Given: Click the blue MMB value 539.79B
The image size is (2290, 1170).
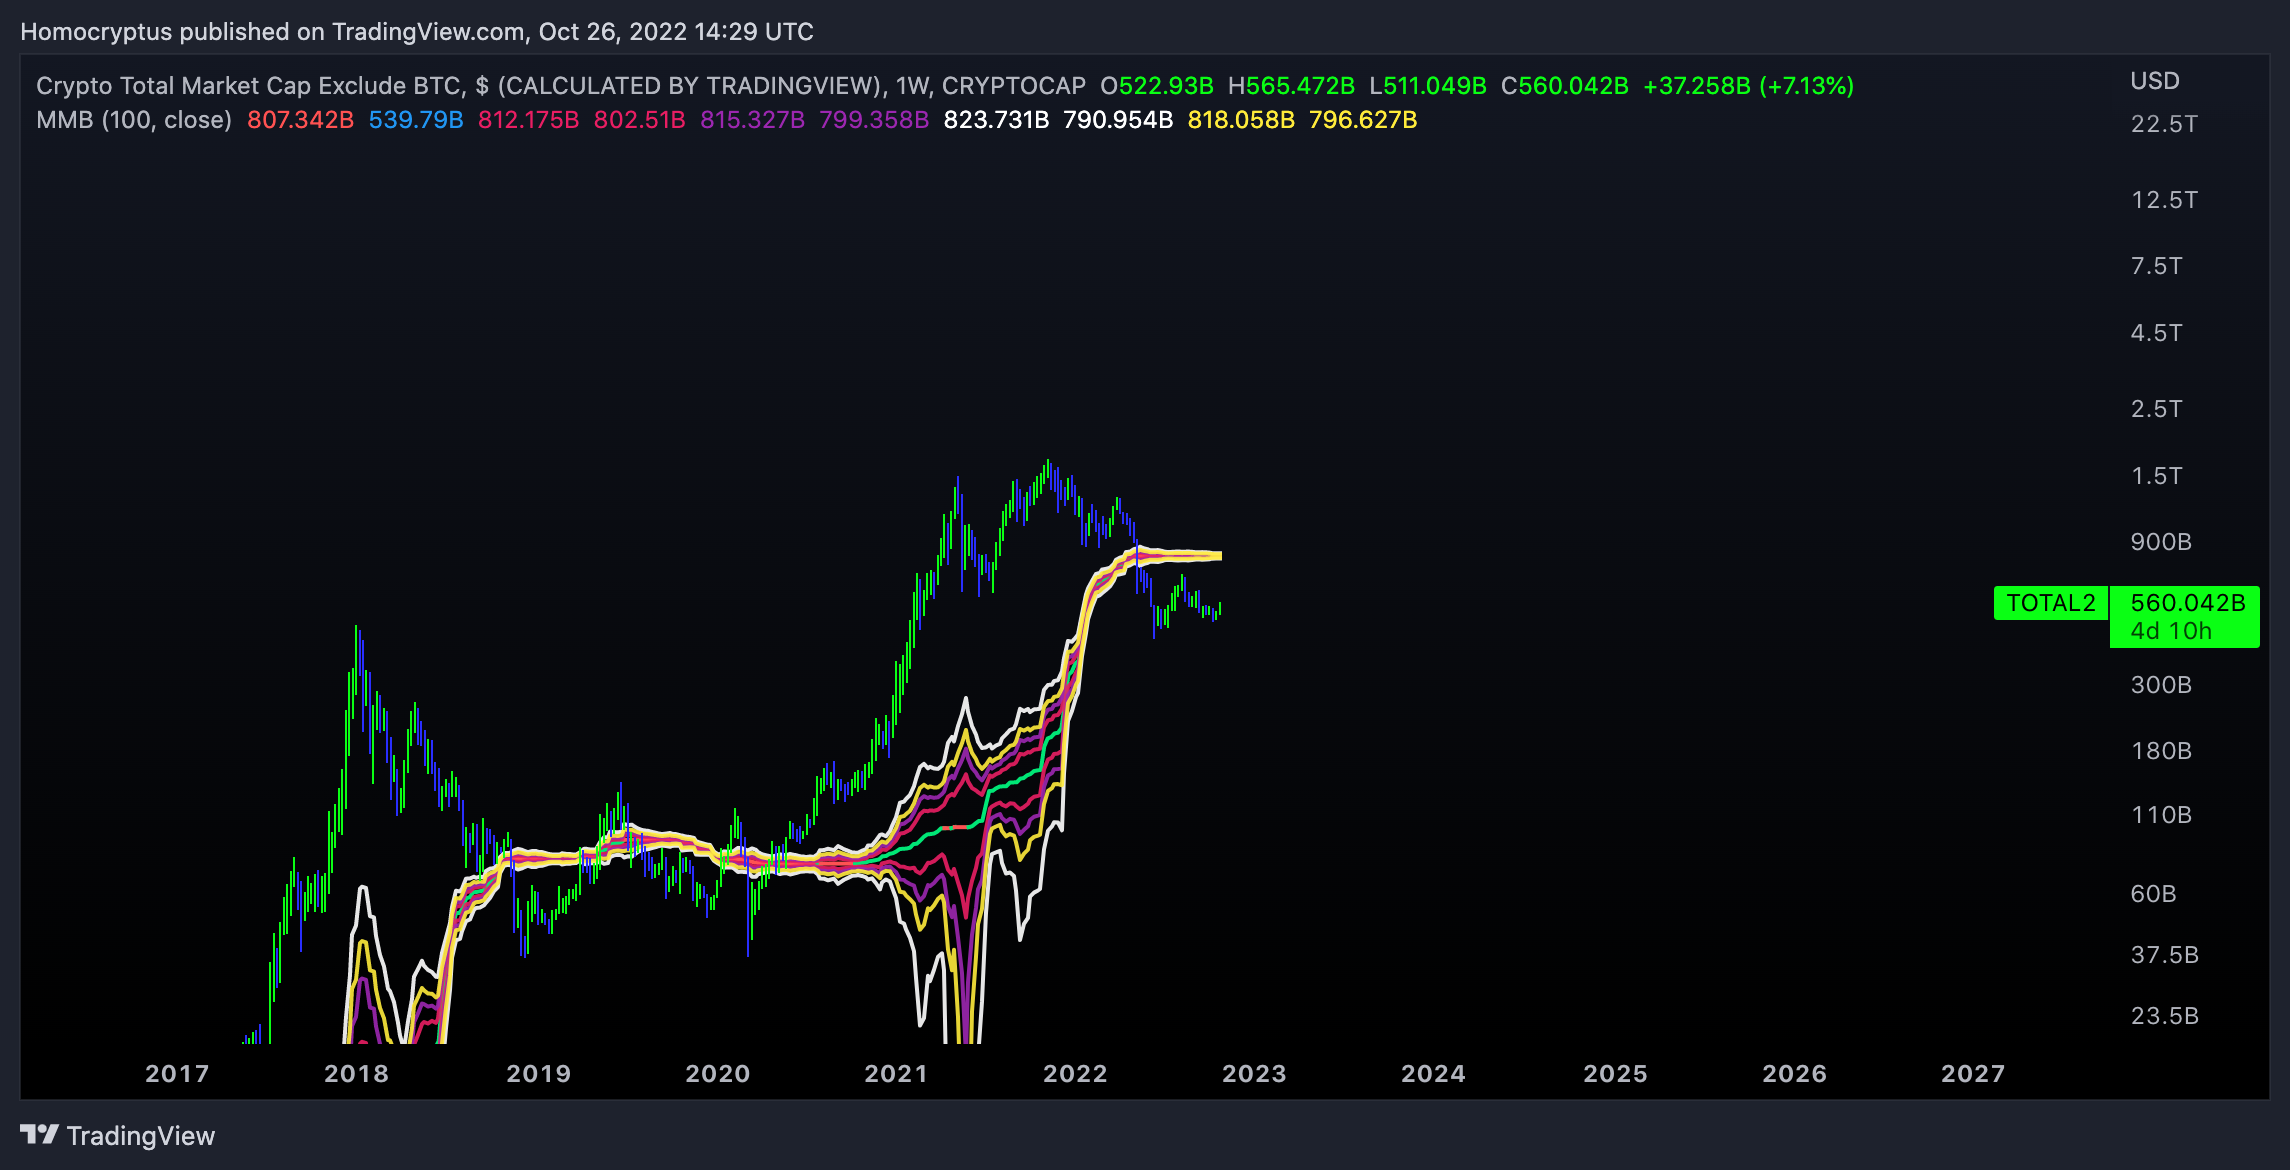Looking at the screenshot, I should click(x=416, y=120).
